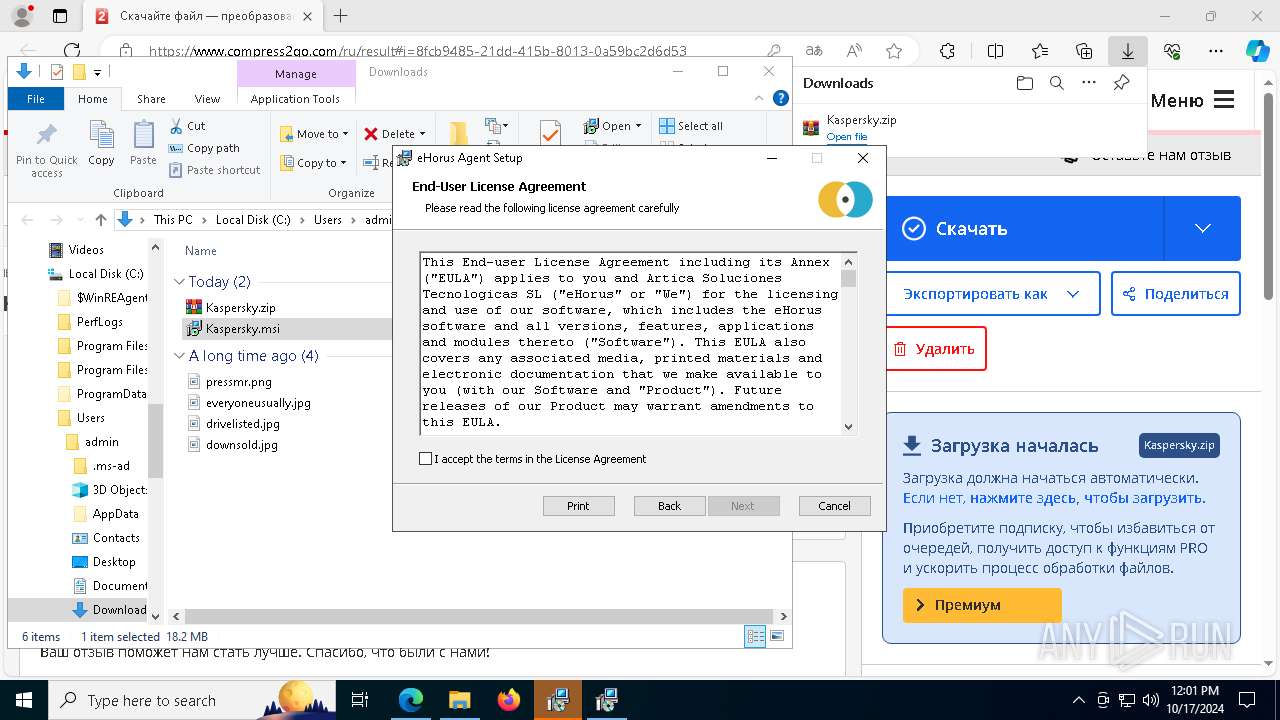Click Cut in Explorer ribbon

tap(187, 126)
